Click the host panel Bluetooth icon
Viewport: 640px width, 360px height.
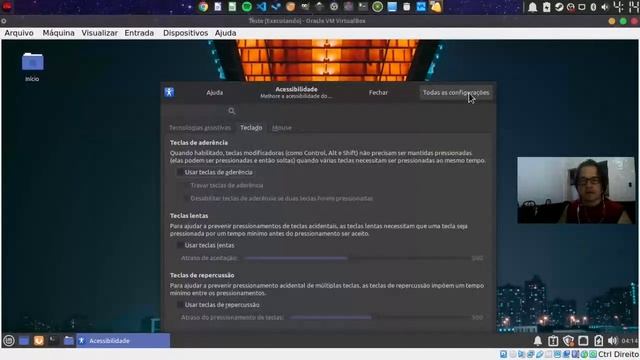point(593,7)
